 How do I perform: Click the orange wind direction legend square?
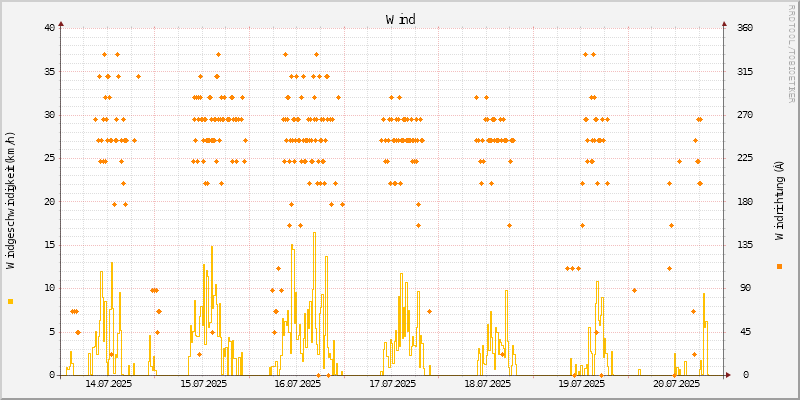(x=779, y=266)
